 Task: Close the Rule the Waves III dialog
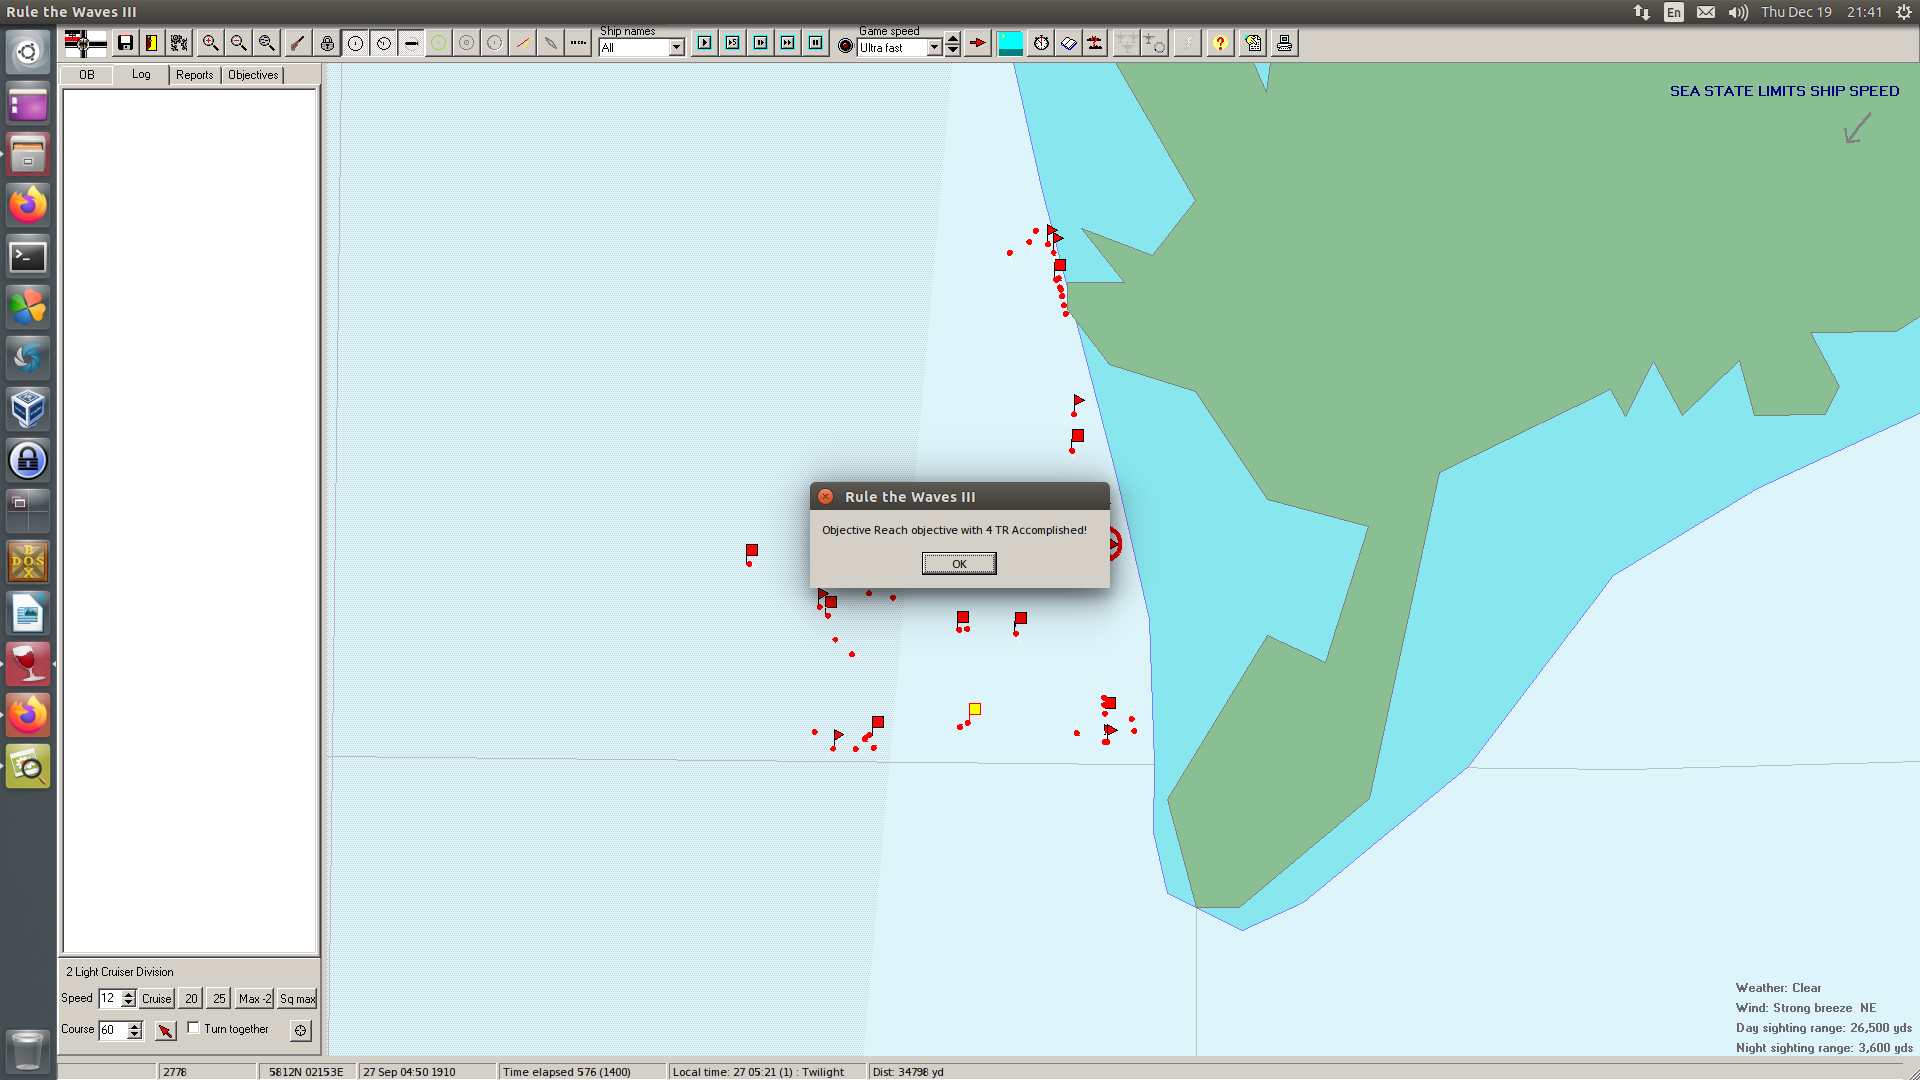tap(826, 497)
